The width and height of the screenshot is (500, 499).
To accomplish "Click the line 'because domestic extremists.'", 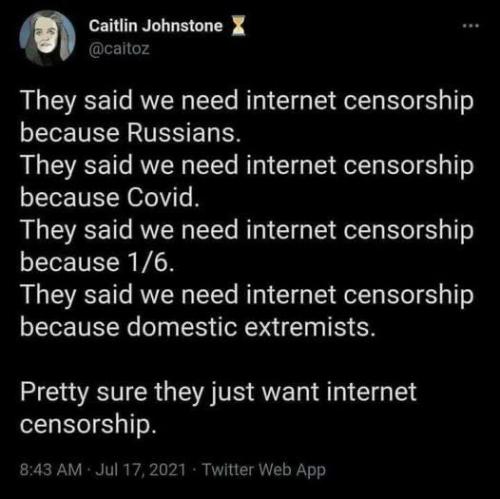I will (198, 327).
